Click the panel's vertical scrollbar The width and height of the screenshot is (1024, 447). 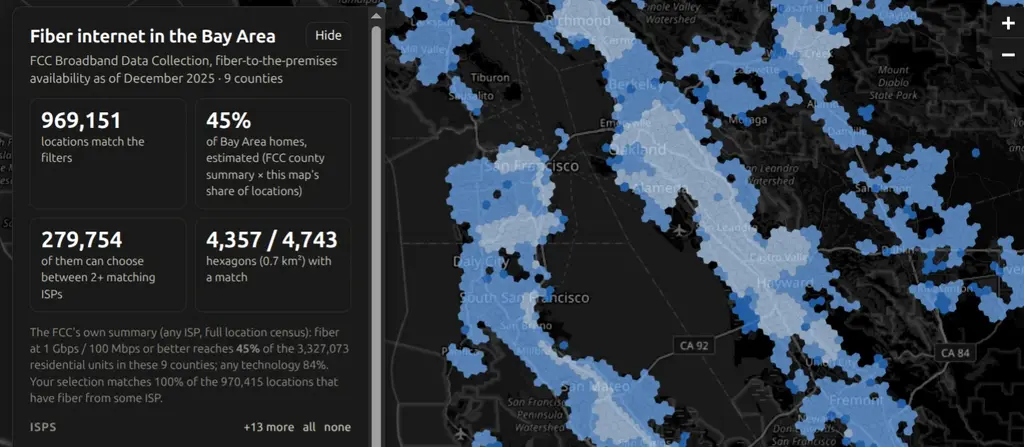[376, 235]
